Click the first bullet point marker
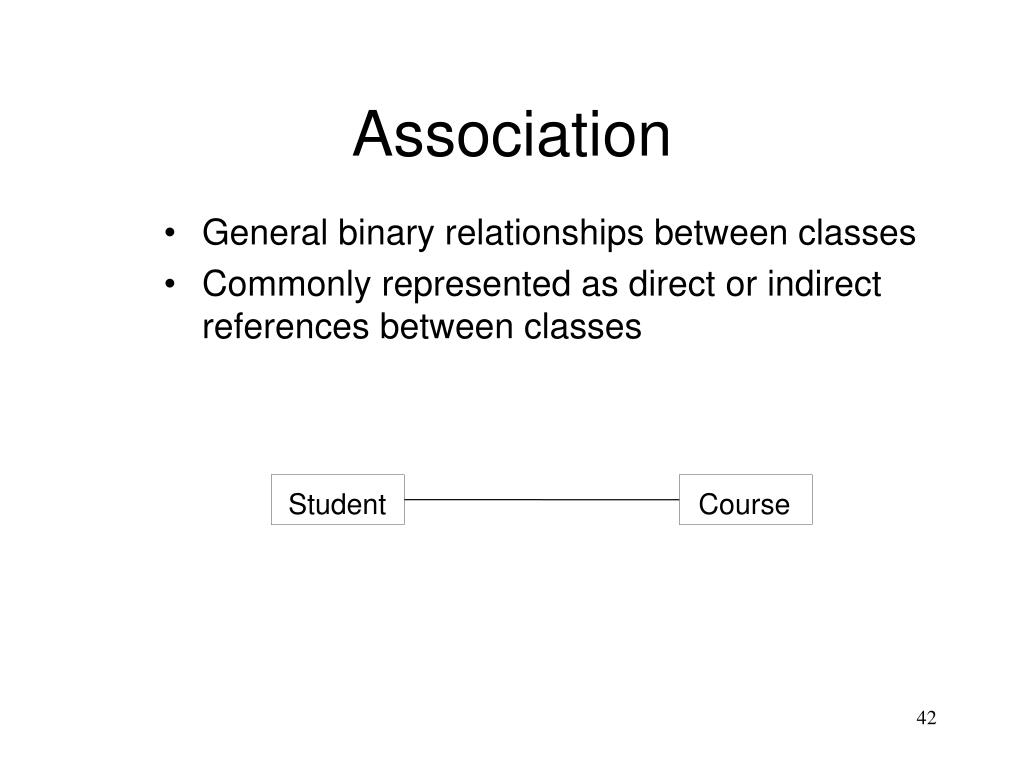Image resolution: width=1024 pixels, height=768 pixels. (x=170, y=233)
